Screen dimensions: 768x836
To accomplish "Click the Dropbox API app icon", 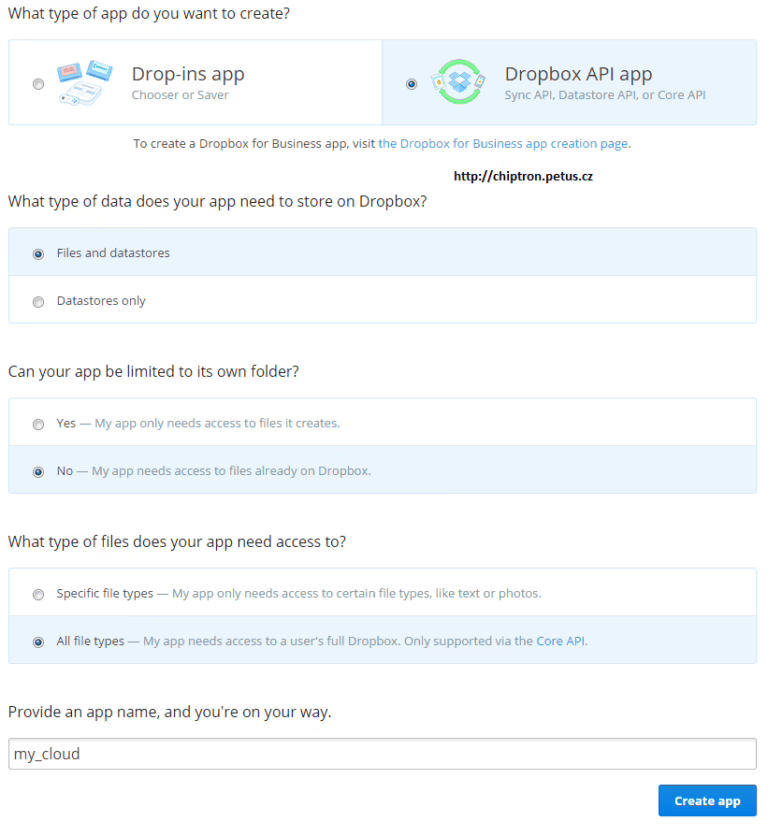I will [458, 82].
